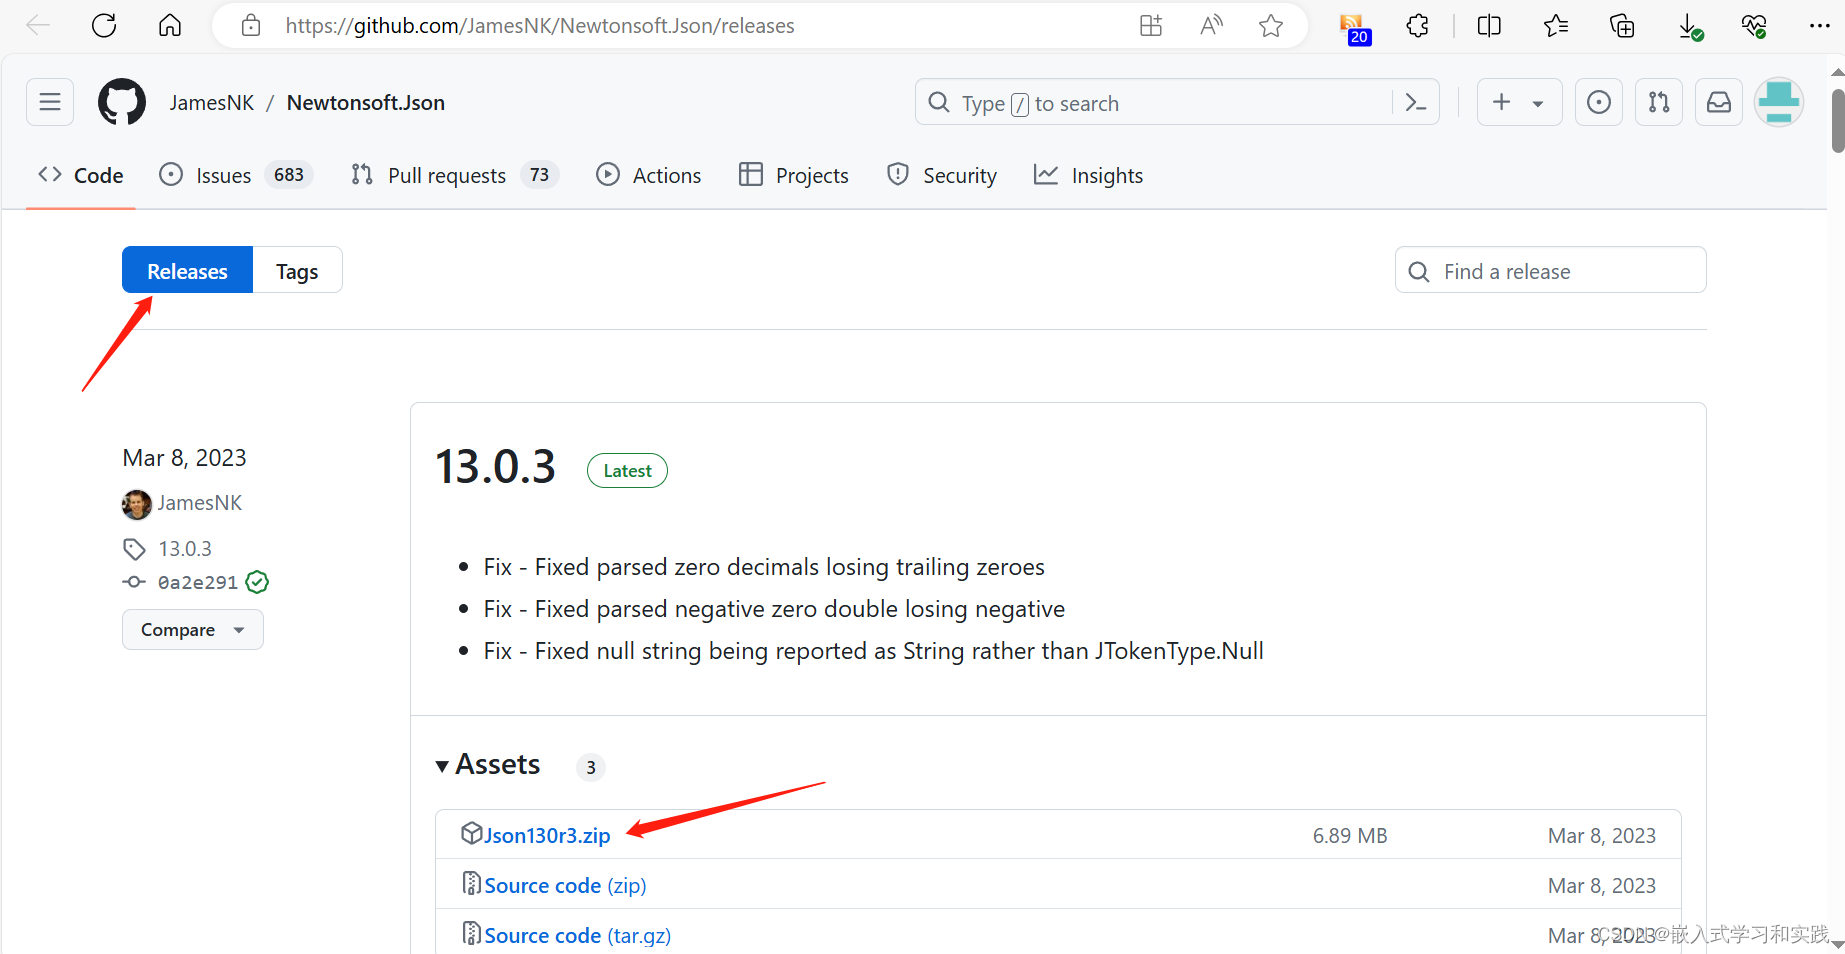Open command palette icon in search bar
The height and width of the screenshot is (954, 1845).
tap(1415, 102)
